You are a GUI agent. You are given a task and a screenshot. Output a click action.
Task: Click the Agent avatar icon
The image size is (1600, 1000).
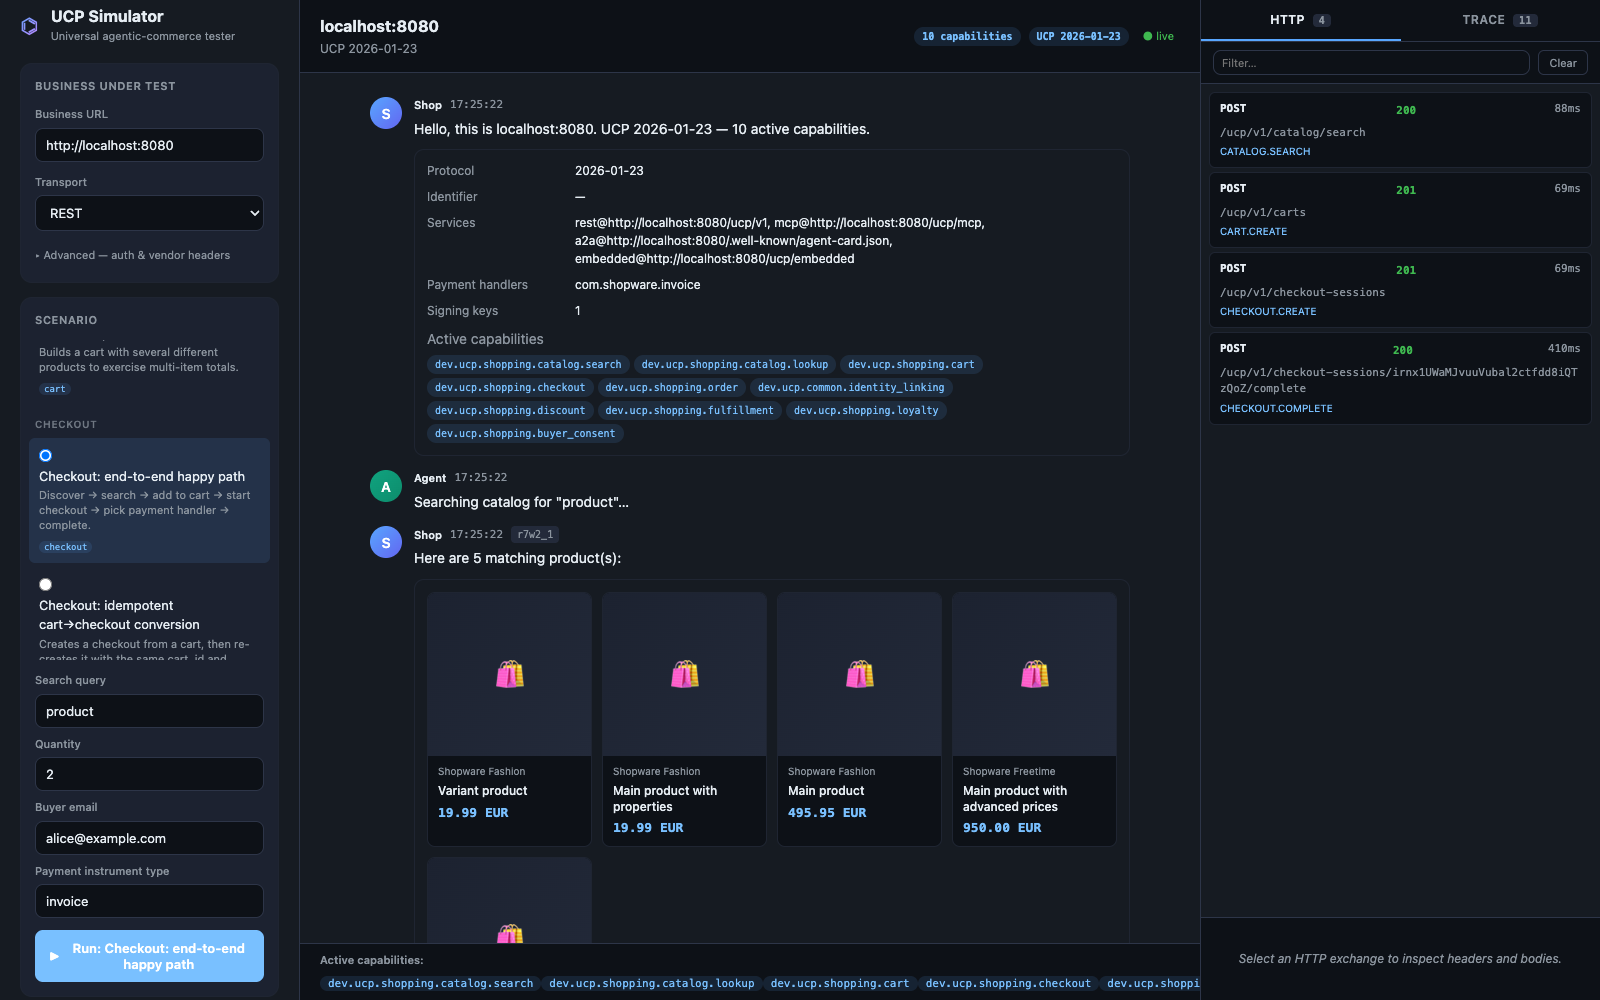386,487
